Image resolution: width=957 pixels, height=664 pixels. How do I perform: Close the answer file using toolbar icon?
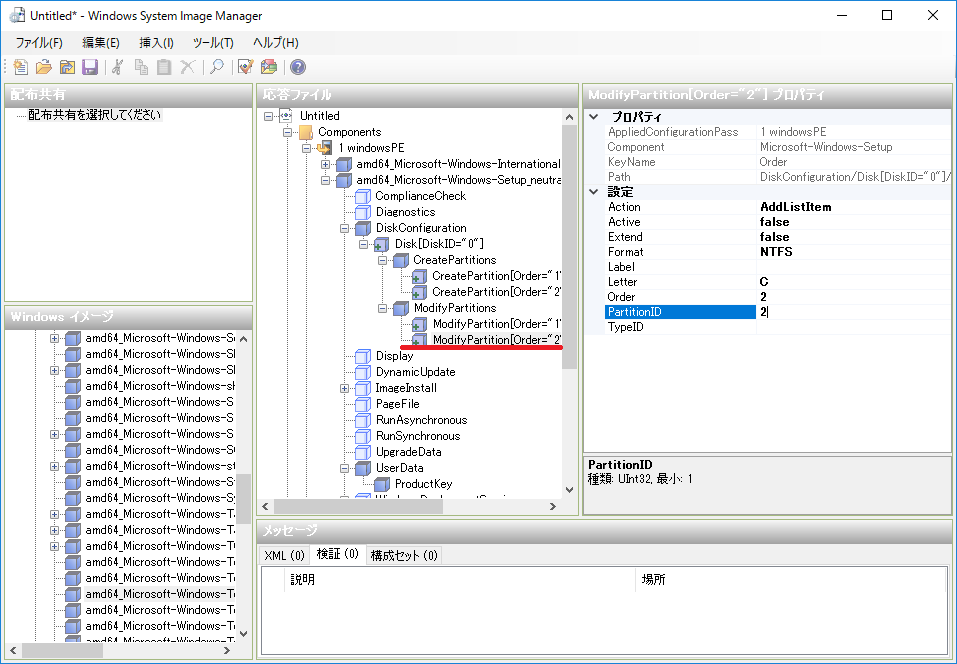coord(67,67)
